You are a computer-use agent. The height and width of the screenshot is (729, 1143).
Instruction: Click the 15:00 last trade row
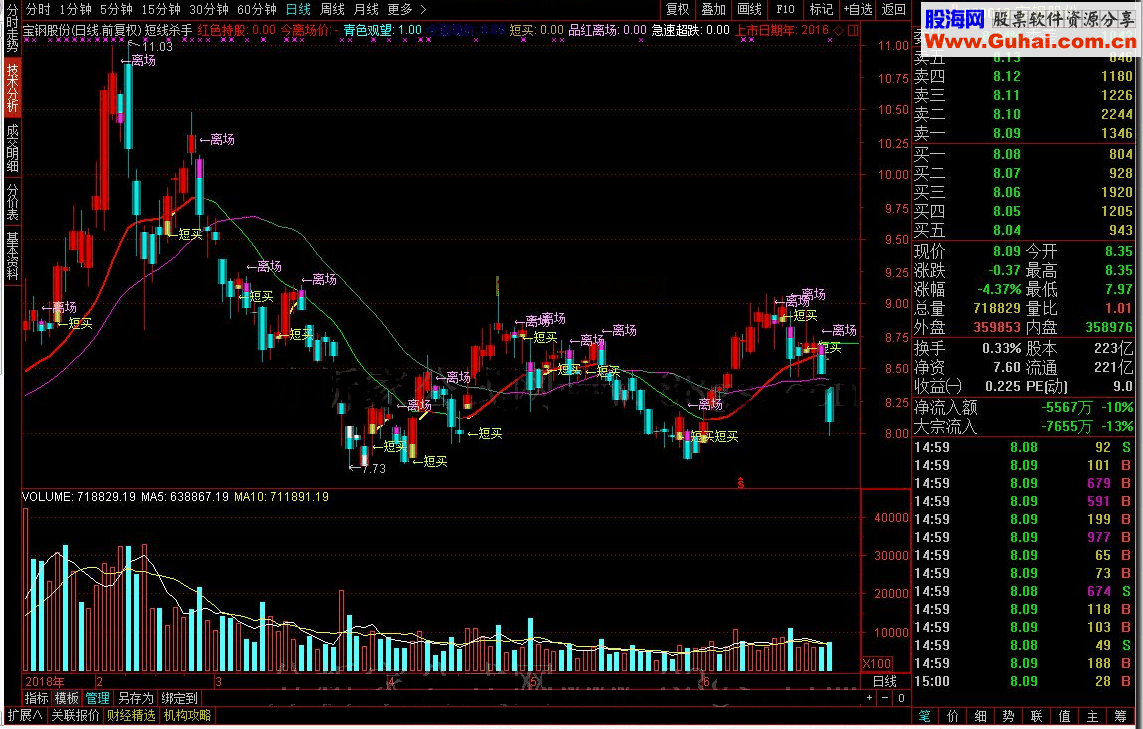click(x=1023, y=681)
